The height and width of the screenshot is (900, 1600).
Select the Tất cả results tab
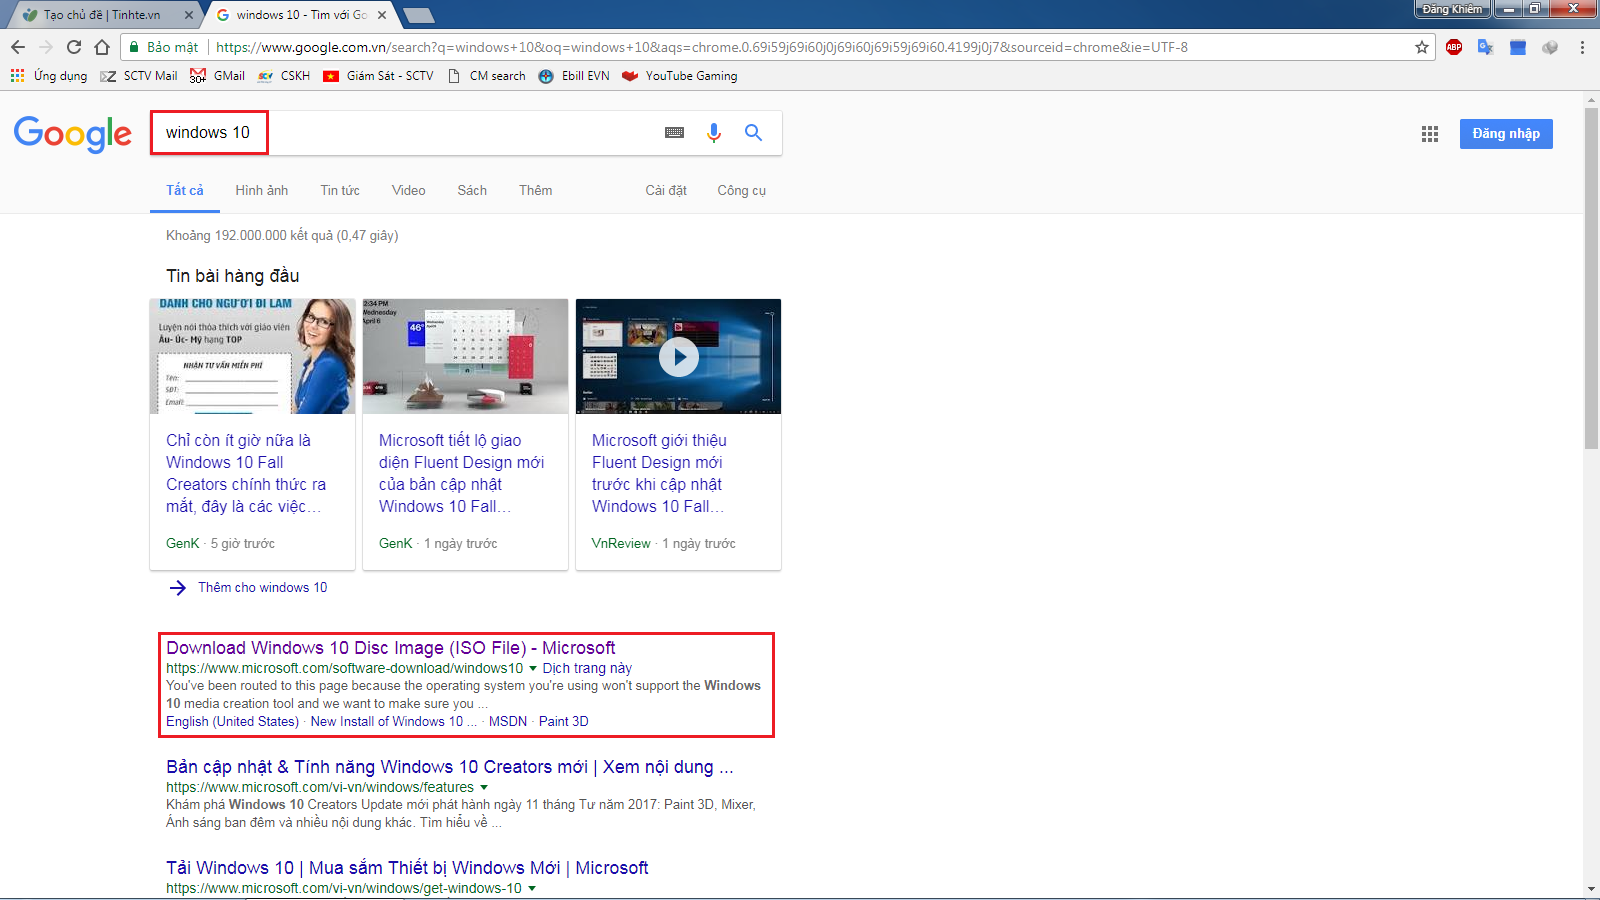[185, 190]
